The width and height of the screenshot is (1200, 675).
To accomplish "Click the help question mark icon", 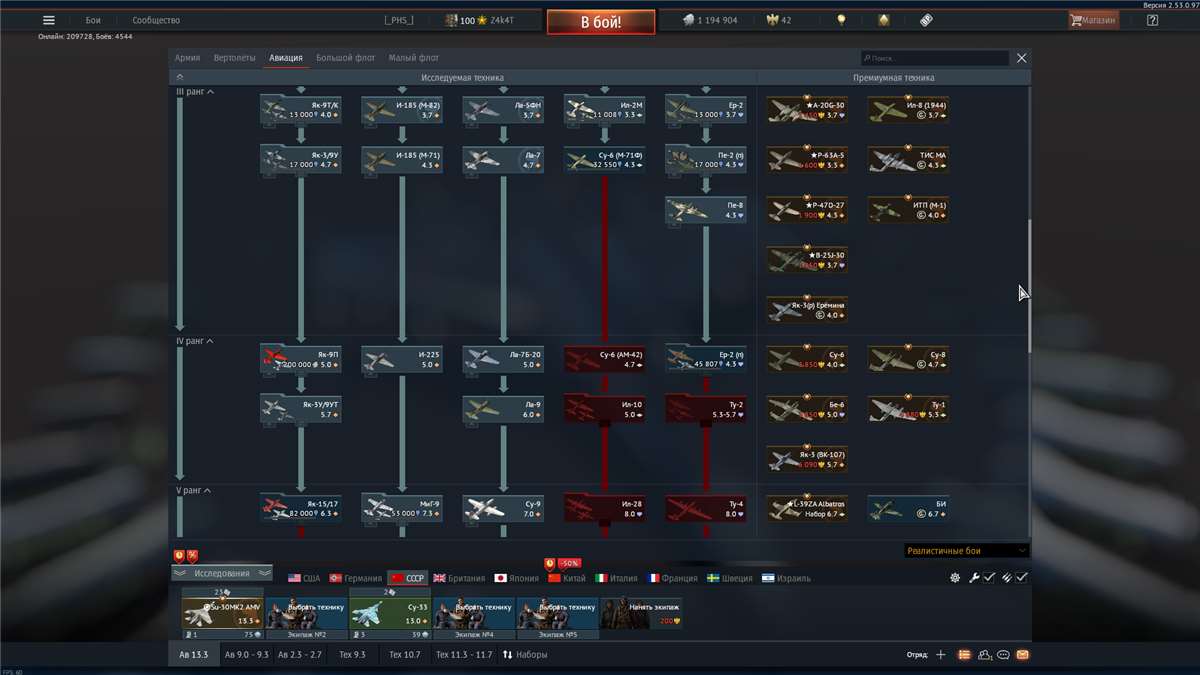I will pyautogui.click(x=1152, y=20).
